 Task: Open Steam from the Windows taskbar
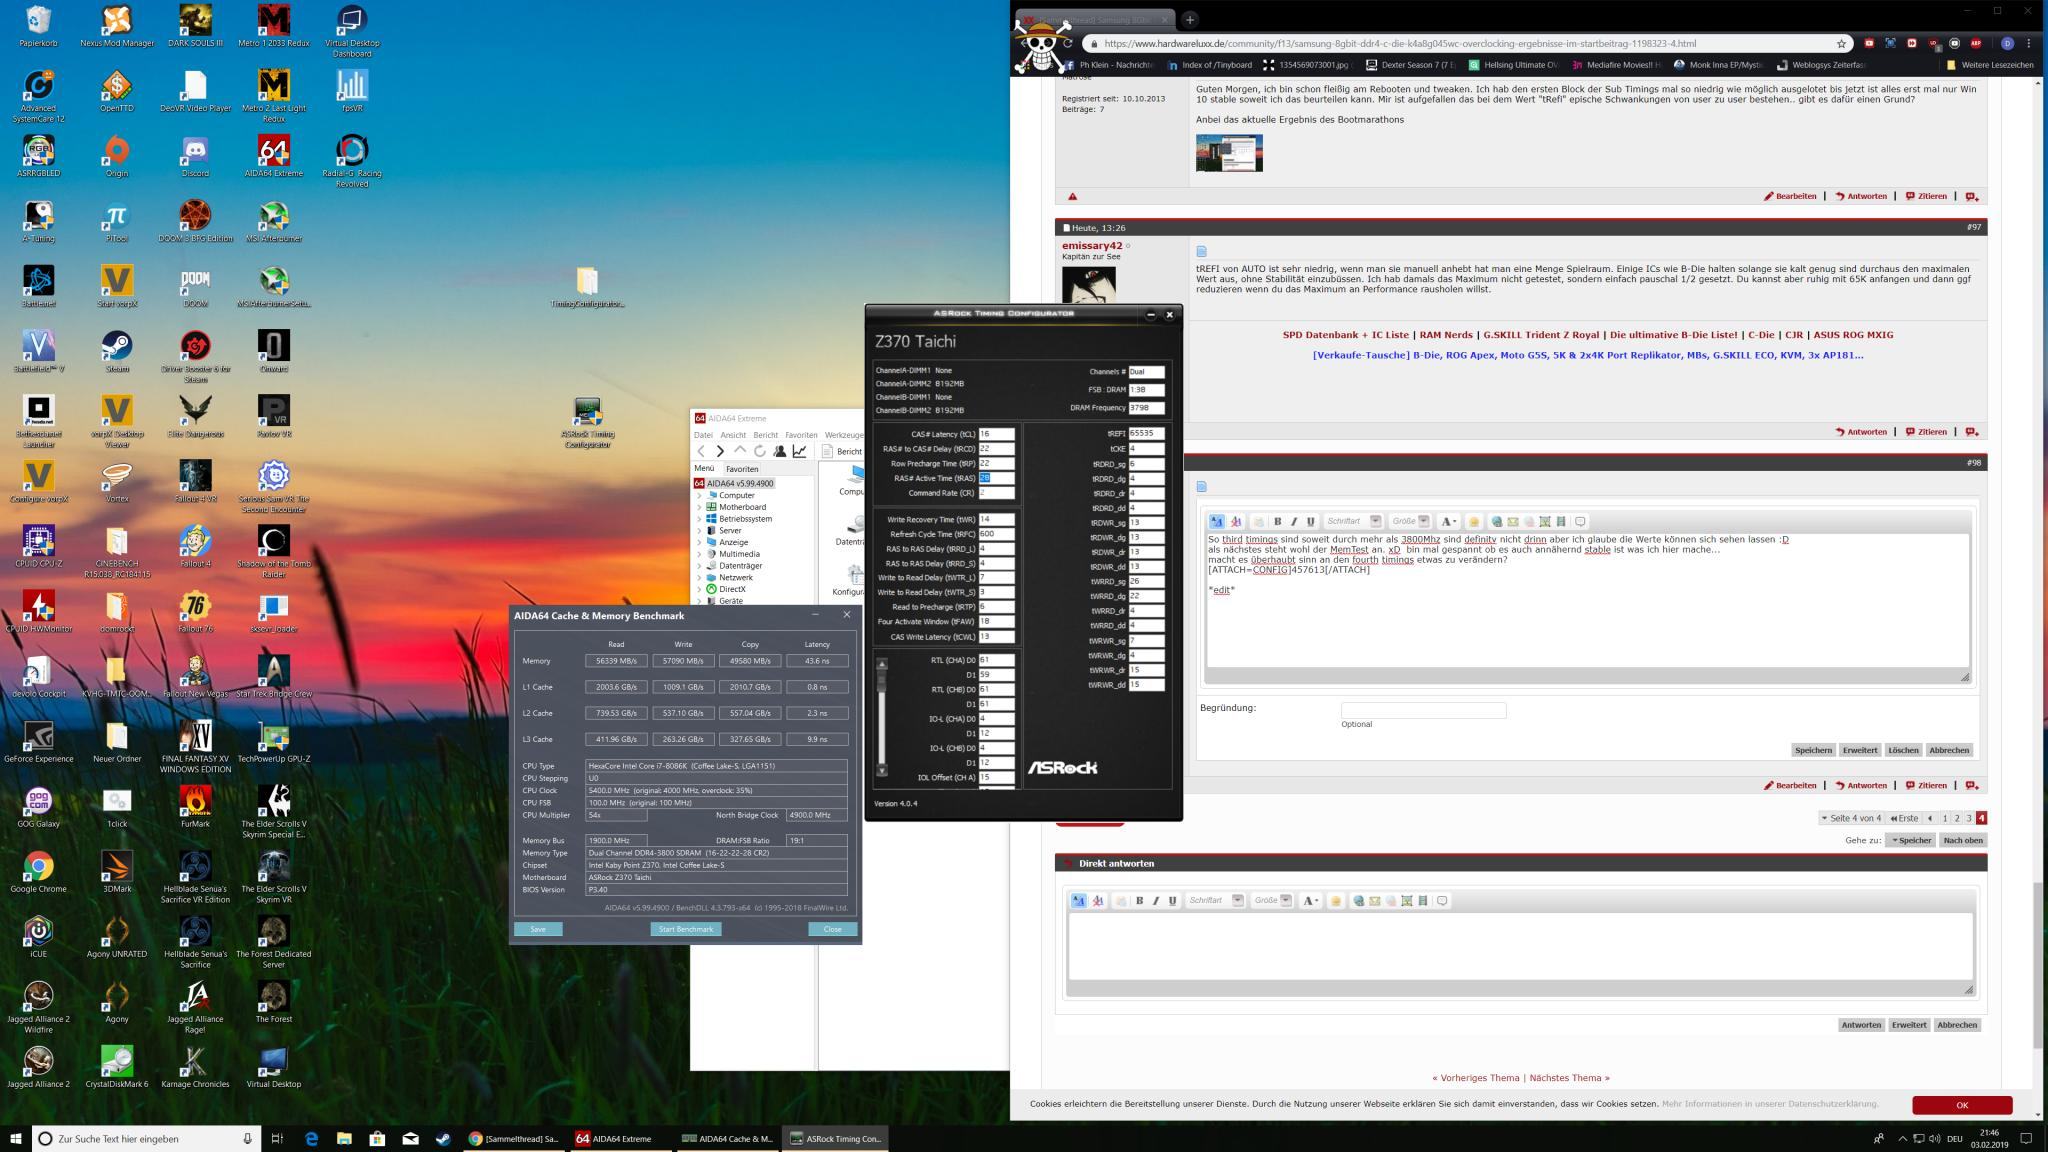click(443, 1138)
